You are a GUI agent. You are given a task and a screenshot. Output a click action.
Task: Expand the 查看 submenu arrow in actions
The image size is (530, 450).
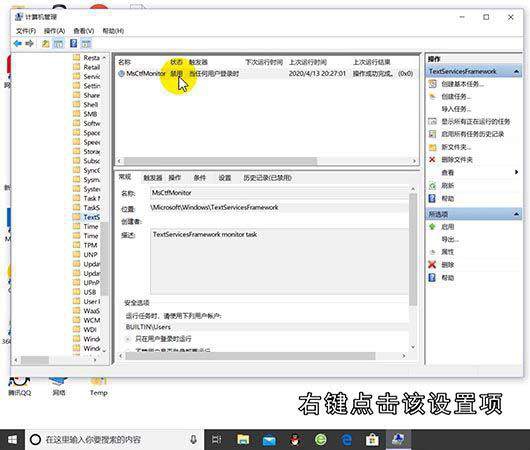516,172
